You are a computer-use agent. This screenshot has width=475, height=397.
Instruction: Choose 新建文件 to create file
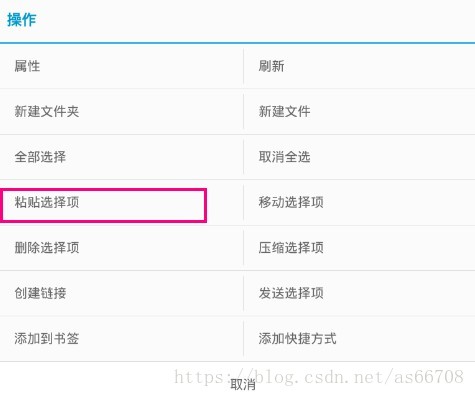coord(360,112)
